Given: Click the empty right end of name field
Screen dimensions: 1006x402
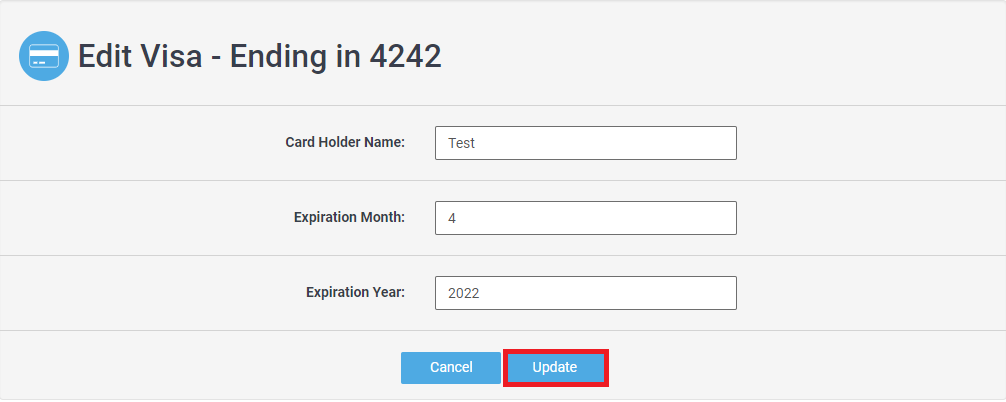Looking at the screenshot, I should (700, 143).
